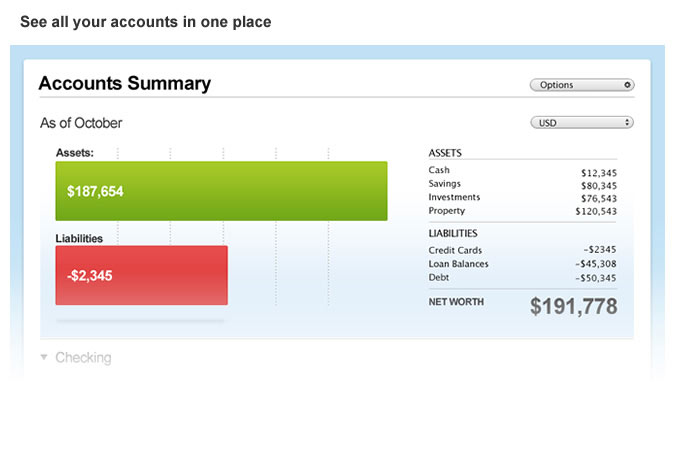
Task: Click the Options button gear icon
Action: 627,85
